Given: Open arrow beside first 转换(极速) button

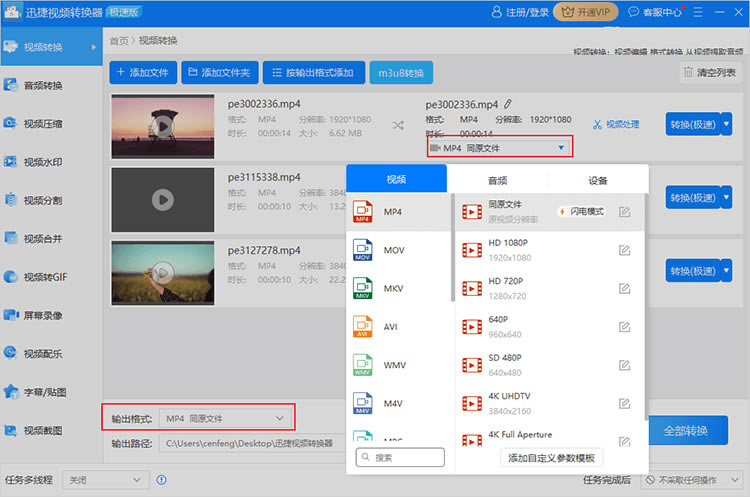Looking at the screenshot, I should pyautogui.click(x=727, y=124).
